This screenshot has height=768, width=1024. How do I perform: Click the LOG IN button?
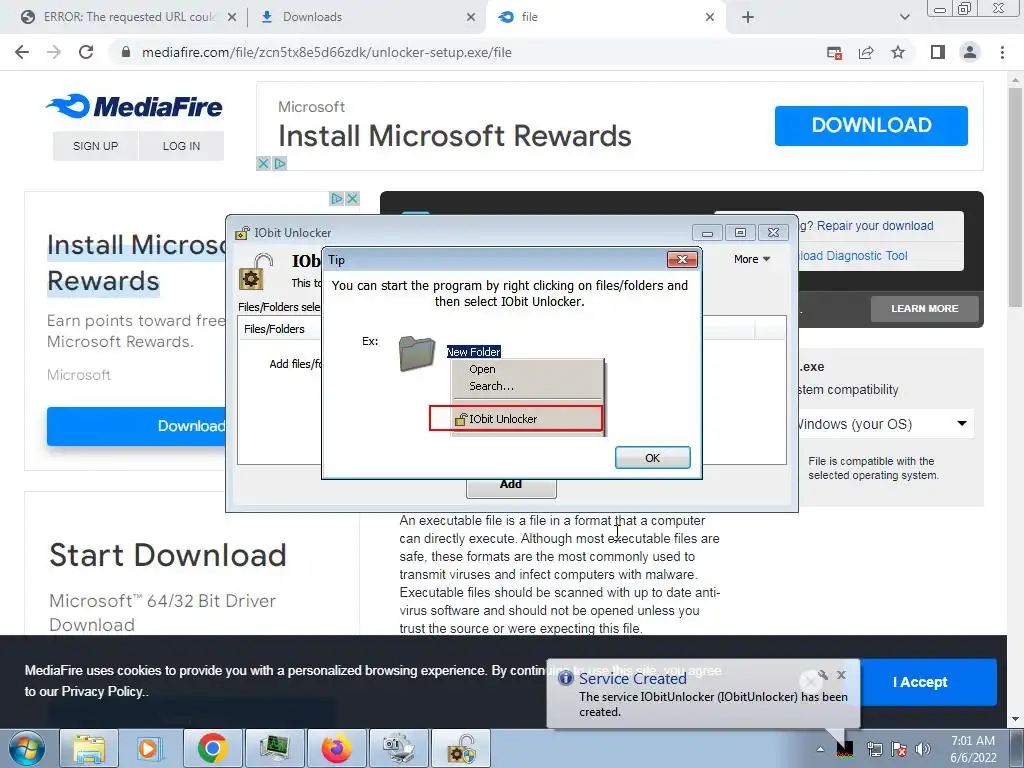click(x=181, y=146)
